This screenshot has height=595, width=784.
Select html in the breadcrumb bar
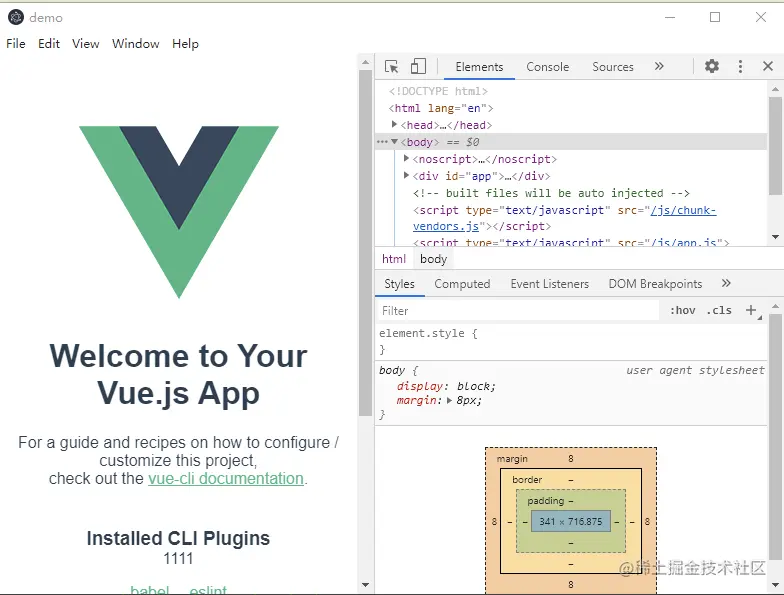(394, 258)
